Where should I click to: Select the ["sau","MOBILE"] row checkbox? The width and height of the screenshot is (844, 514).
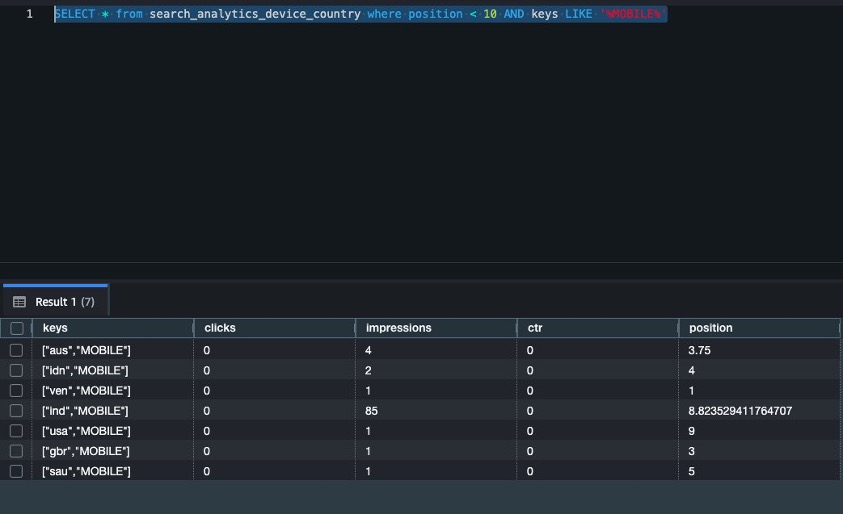16,471
